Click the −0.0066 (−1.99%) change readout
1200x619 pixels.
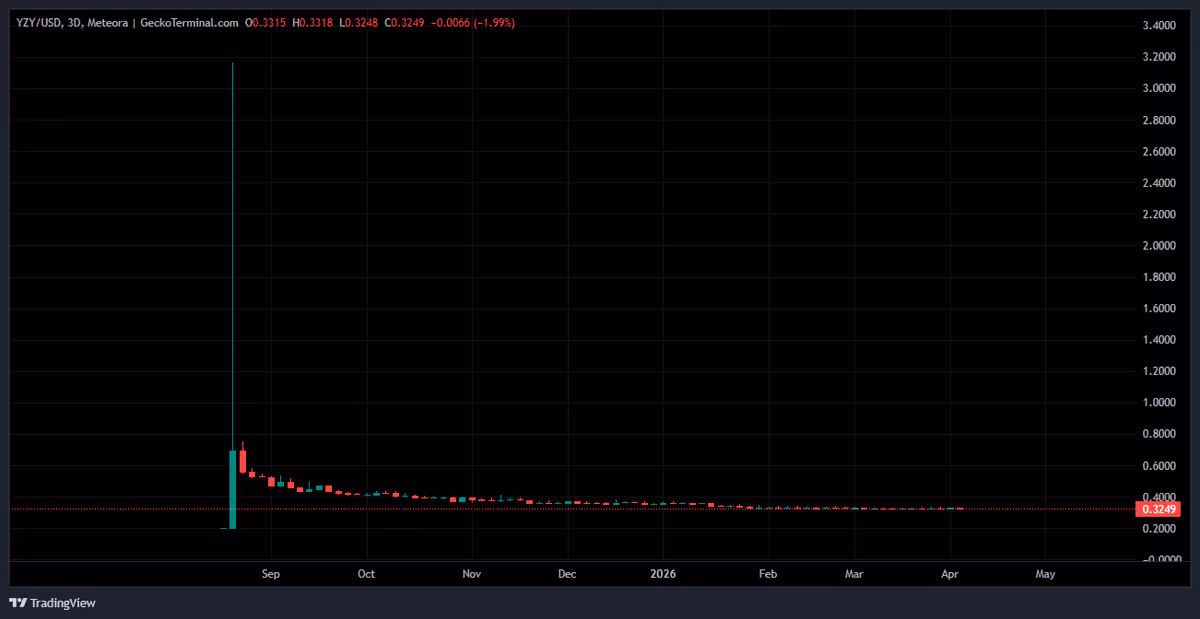click(x=473, y=22)
